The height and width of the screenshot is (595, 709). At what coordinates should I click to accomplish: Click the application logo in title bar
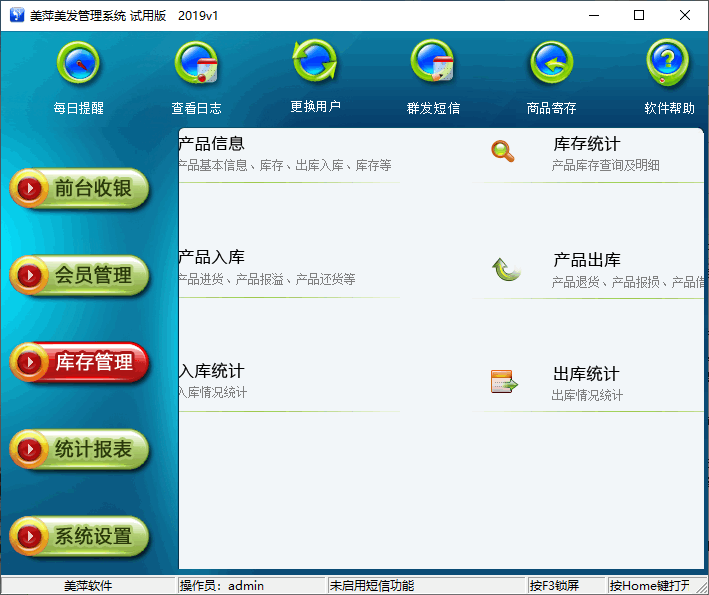click(x=17, y=15)
